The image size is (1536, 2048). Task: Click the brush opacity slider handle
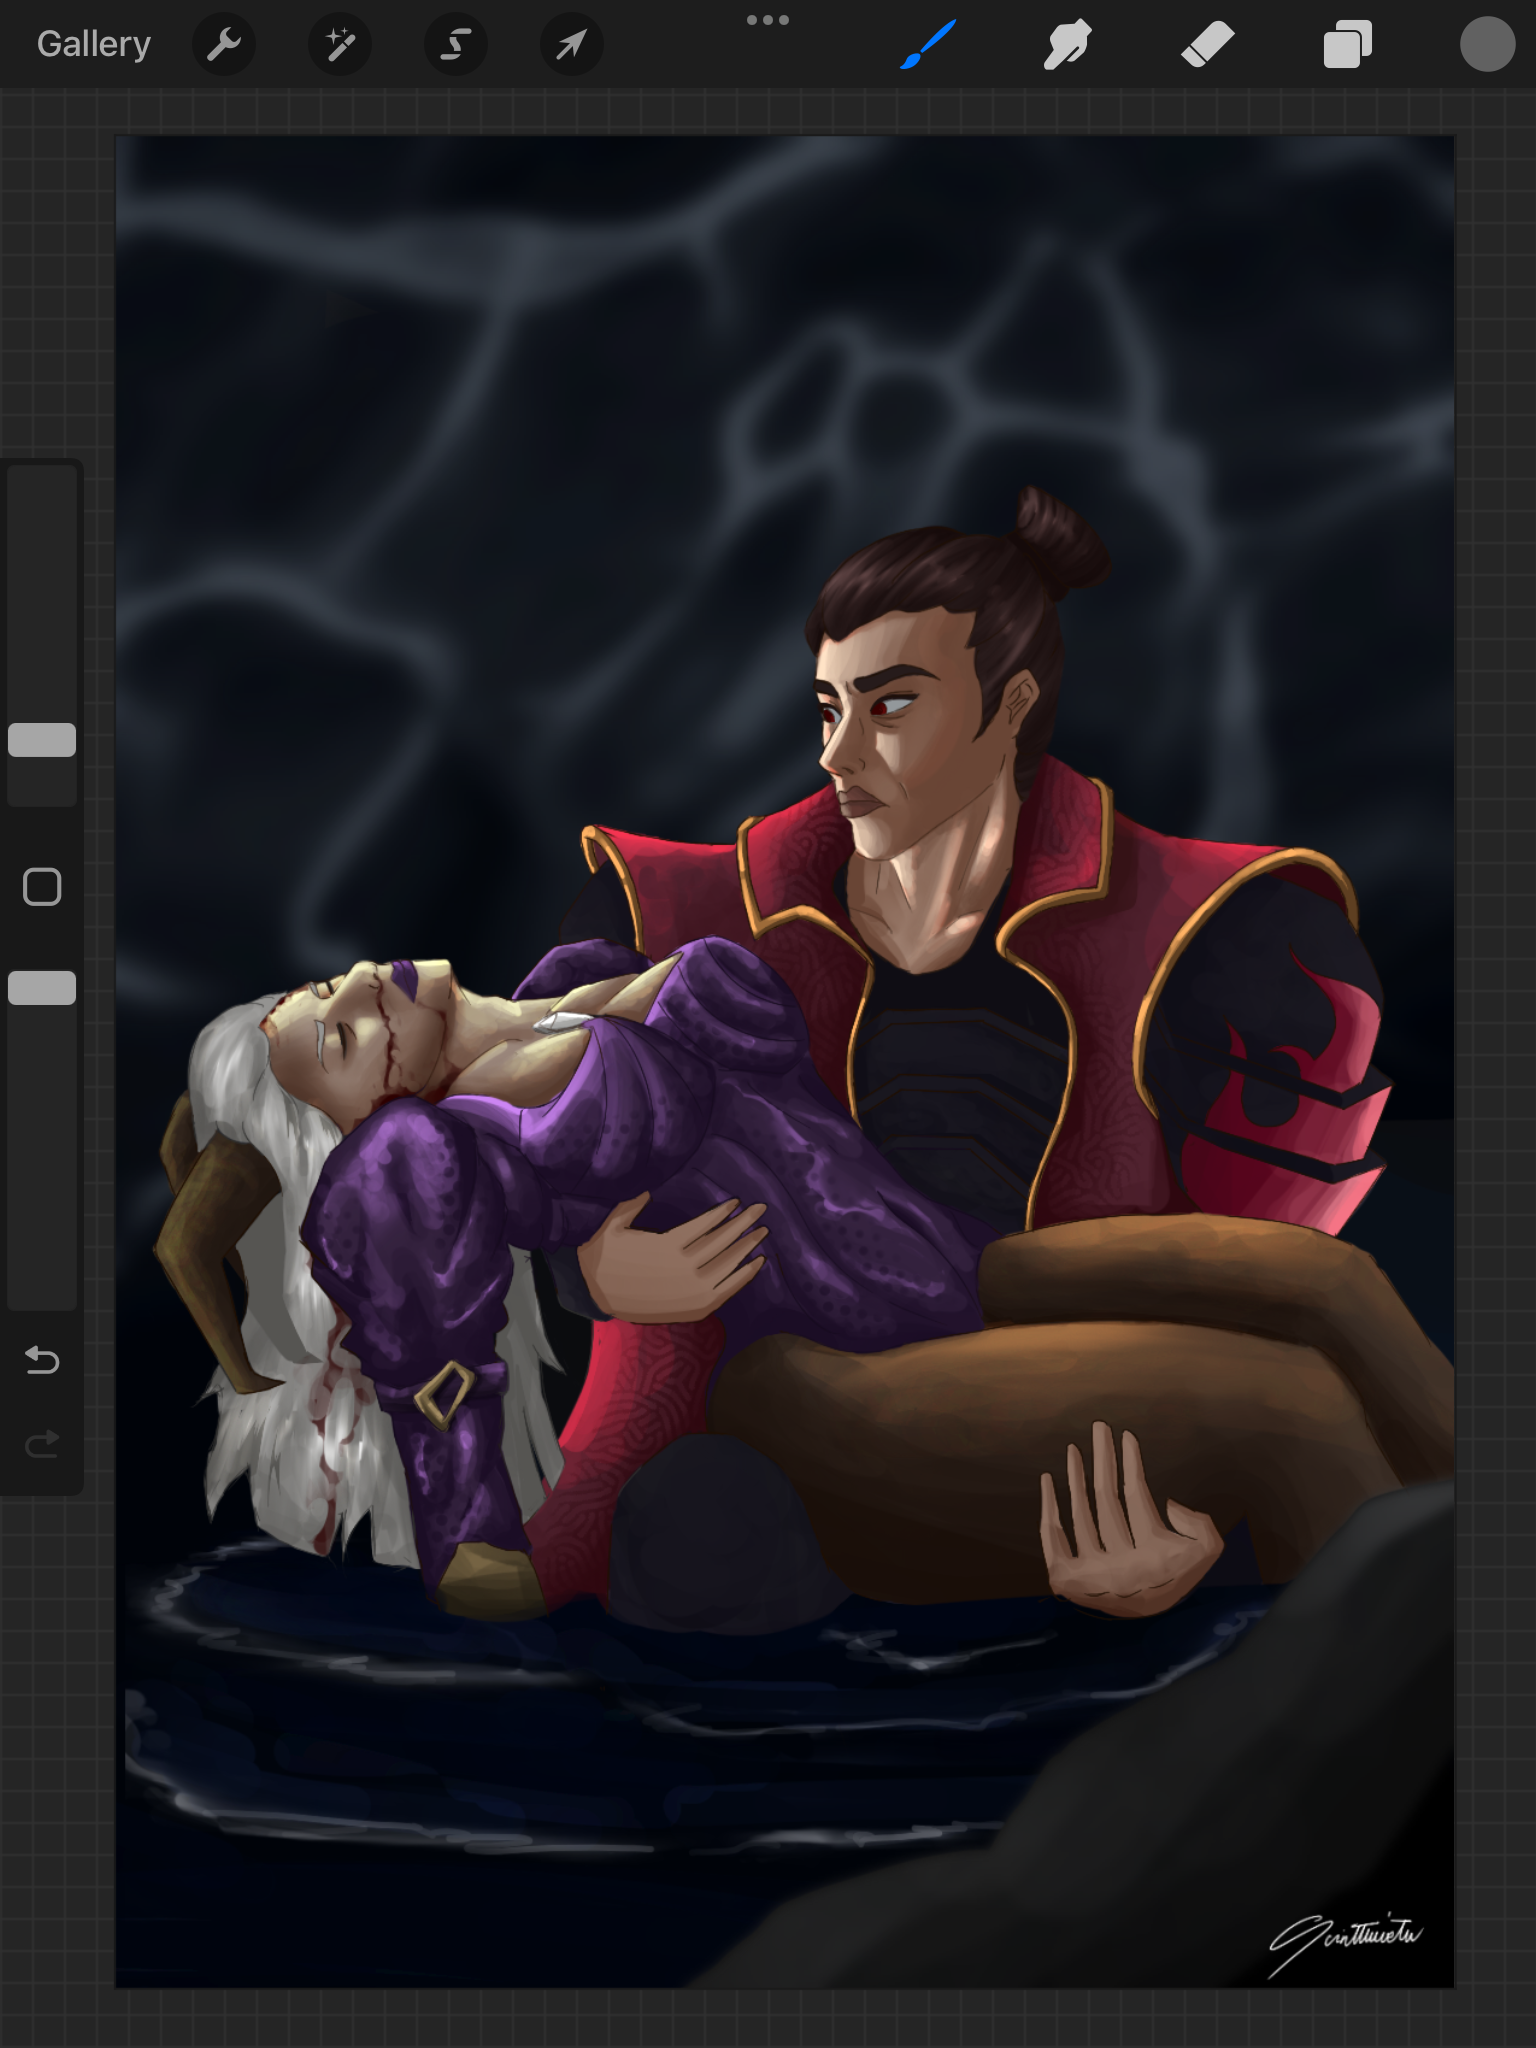[x=42, y=988]
